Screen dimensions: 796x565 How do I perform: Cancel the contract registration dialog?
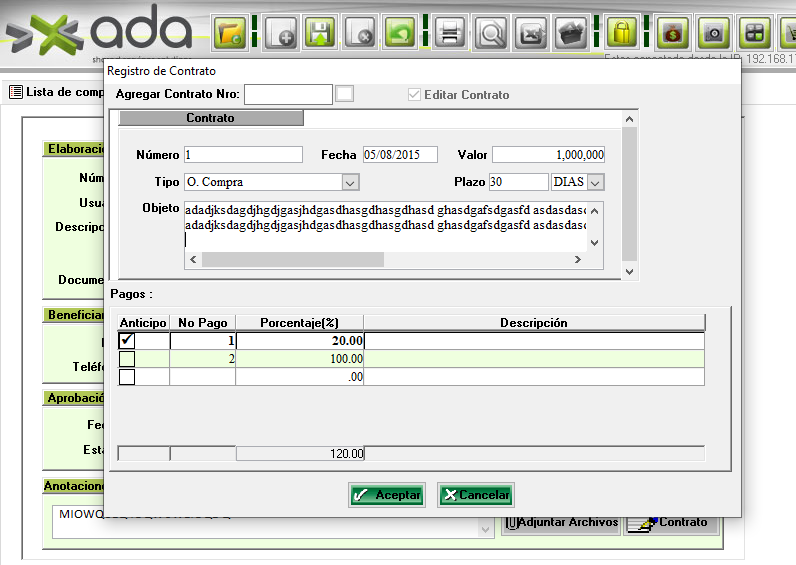point(476,494)
